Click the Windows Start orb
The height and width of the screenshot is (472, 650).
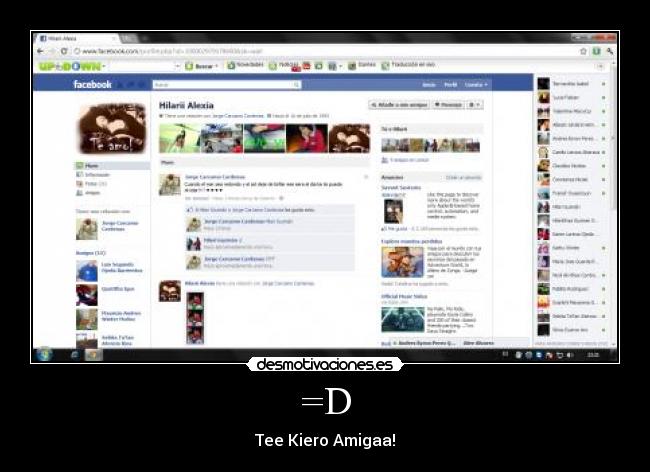click(x=44, y=354)
